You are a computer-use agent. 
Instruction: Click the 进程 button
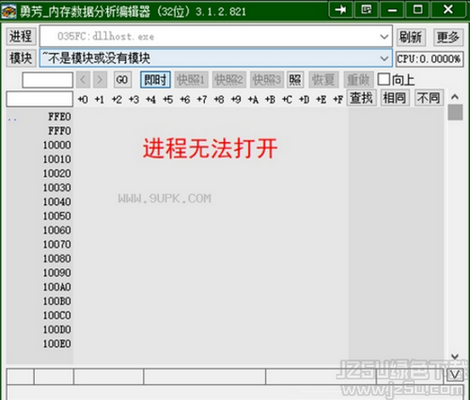pos(21,36)
